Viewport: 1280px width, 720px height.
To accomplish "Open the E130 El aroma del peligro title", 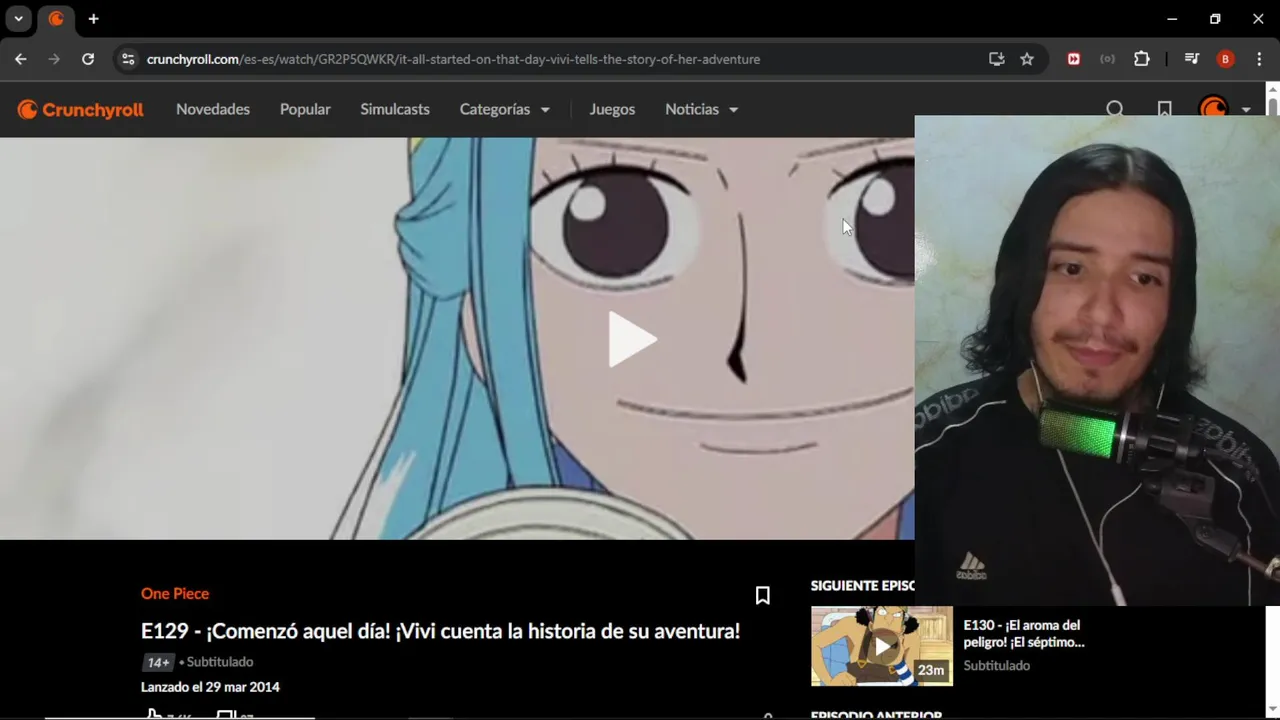I will coord(1024,634).
